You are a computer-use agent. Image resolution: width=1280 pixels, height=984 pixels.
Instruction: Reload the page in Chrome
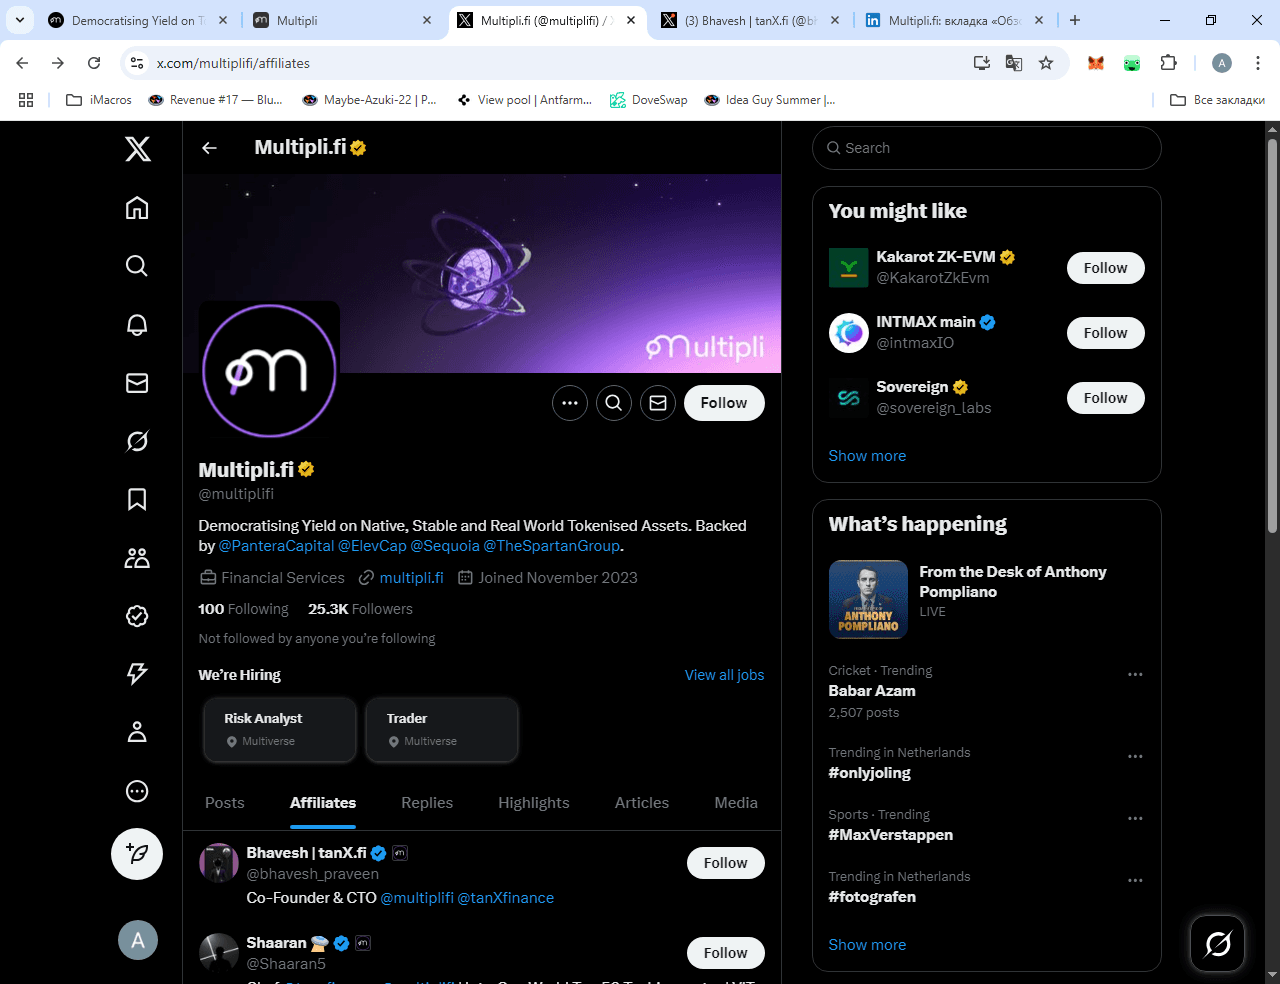coord(94,63)
